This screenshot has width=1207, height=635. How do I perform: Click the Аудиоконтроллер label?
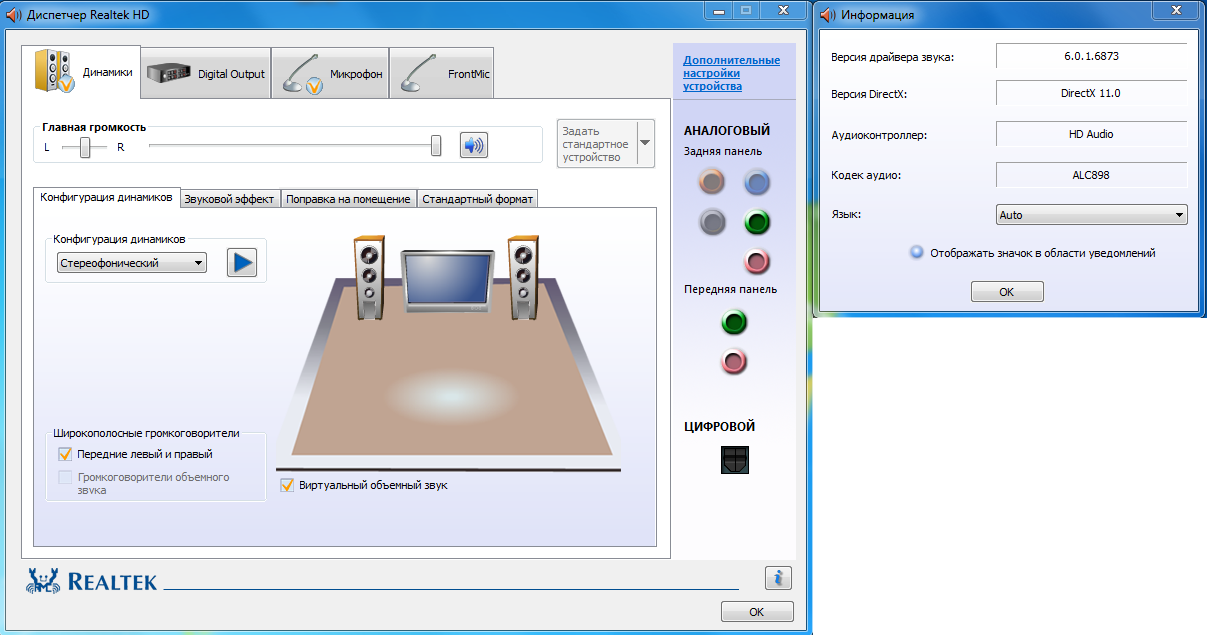[879, 135]
